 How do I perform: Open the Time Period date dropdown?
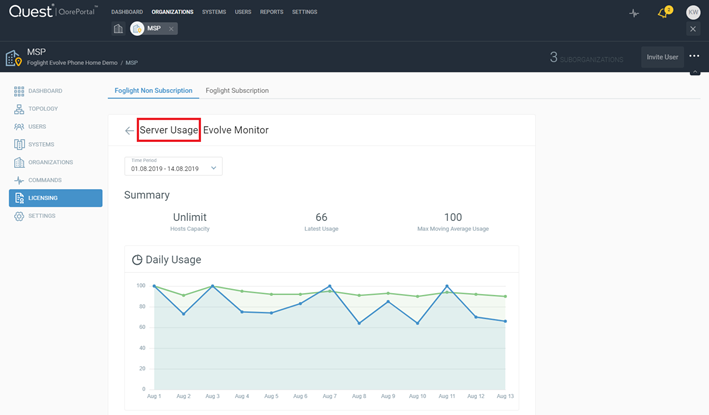pos(173,166)
